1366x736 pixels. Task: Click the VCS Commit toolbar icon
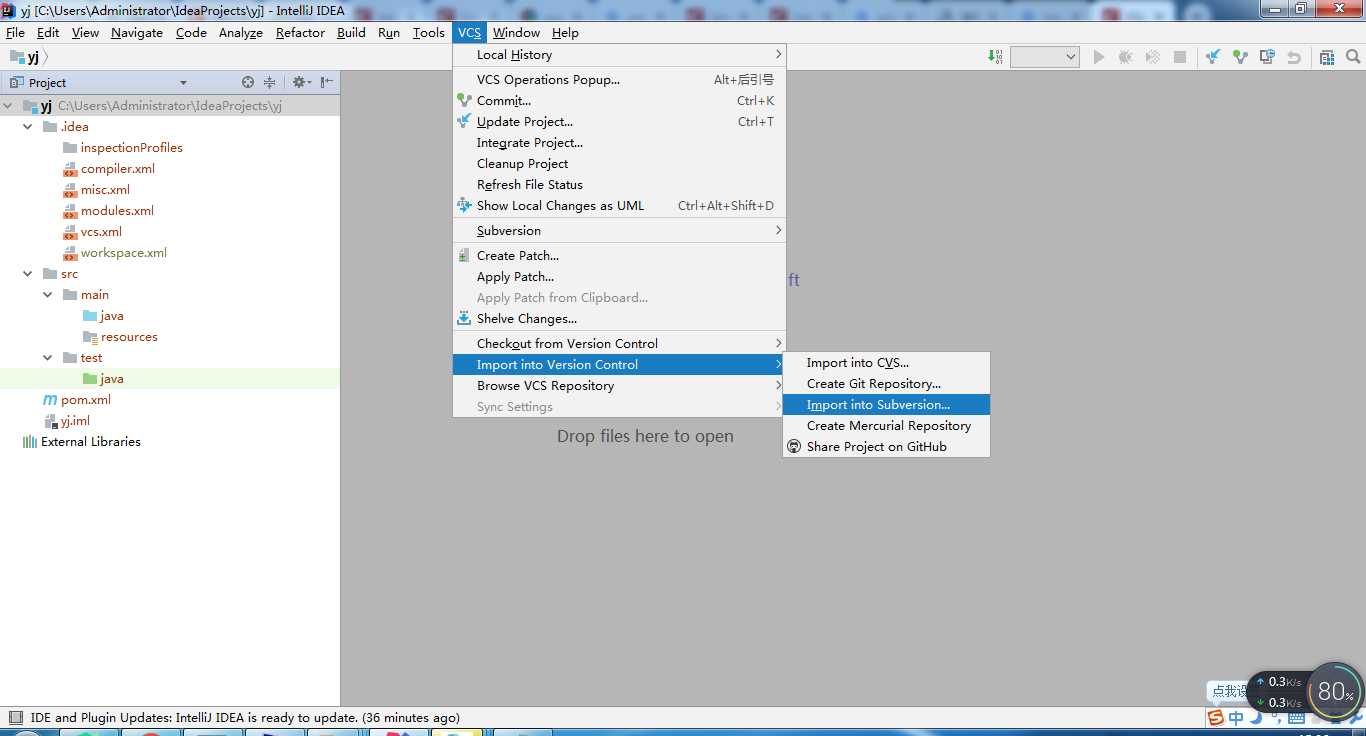point(1240,57)
